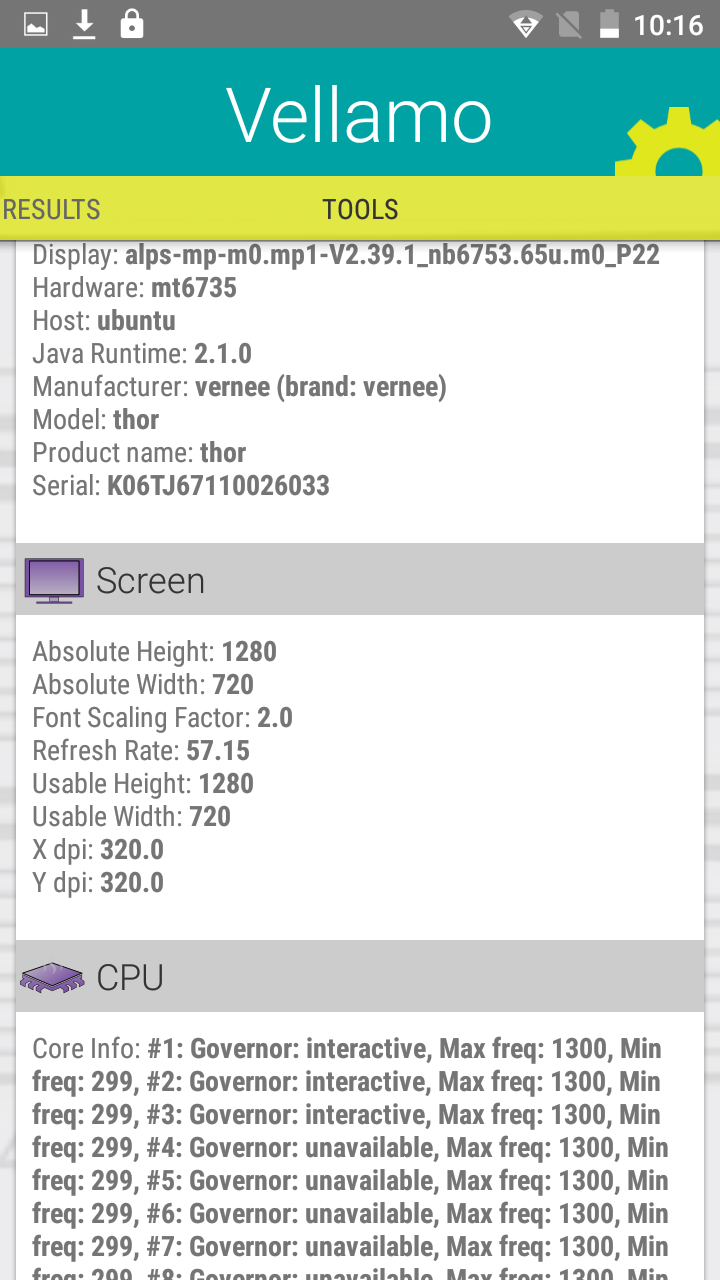Tap the lock icon in status bar
The width and height of the screenshot is (720, 1280).
(x=132, y=24)
